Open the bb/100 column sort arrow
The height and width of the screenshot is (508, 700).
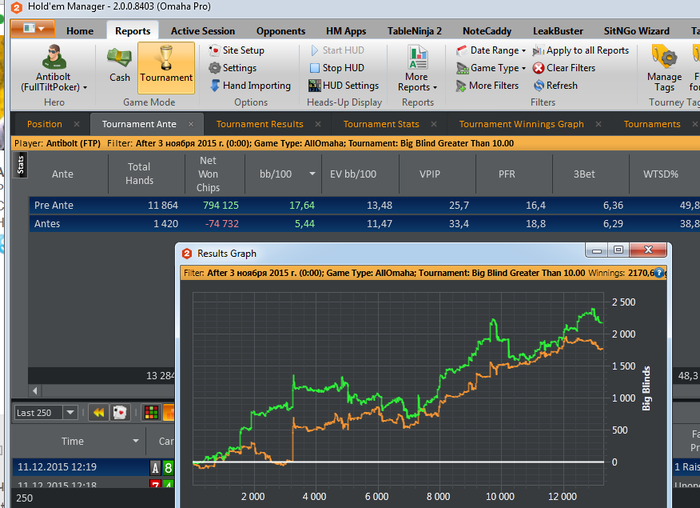[x=312, y=174]
